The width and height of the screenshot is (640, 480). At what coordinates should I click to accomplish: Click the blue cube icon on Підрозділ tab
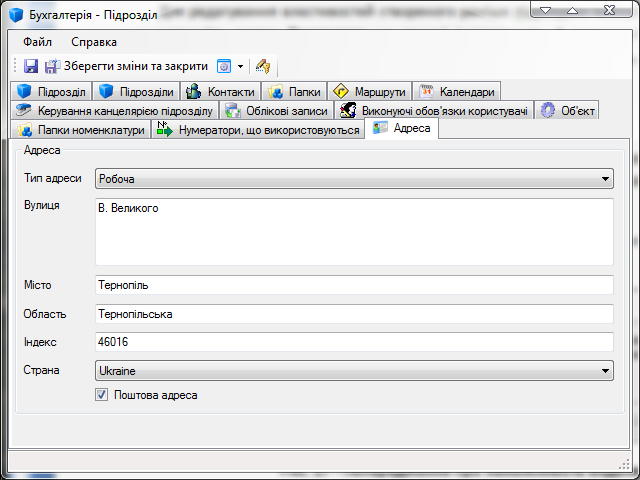tap(24, 91)
